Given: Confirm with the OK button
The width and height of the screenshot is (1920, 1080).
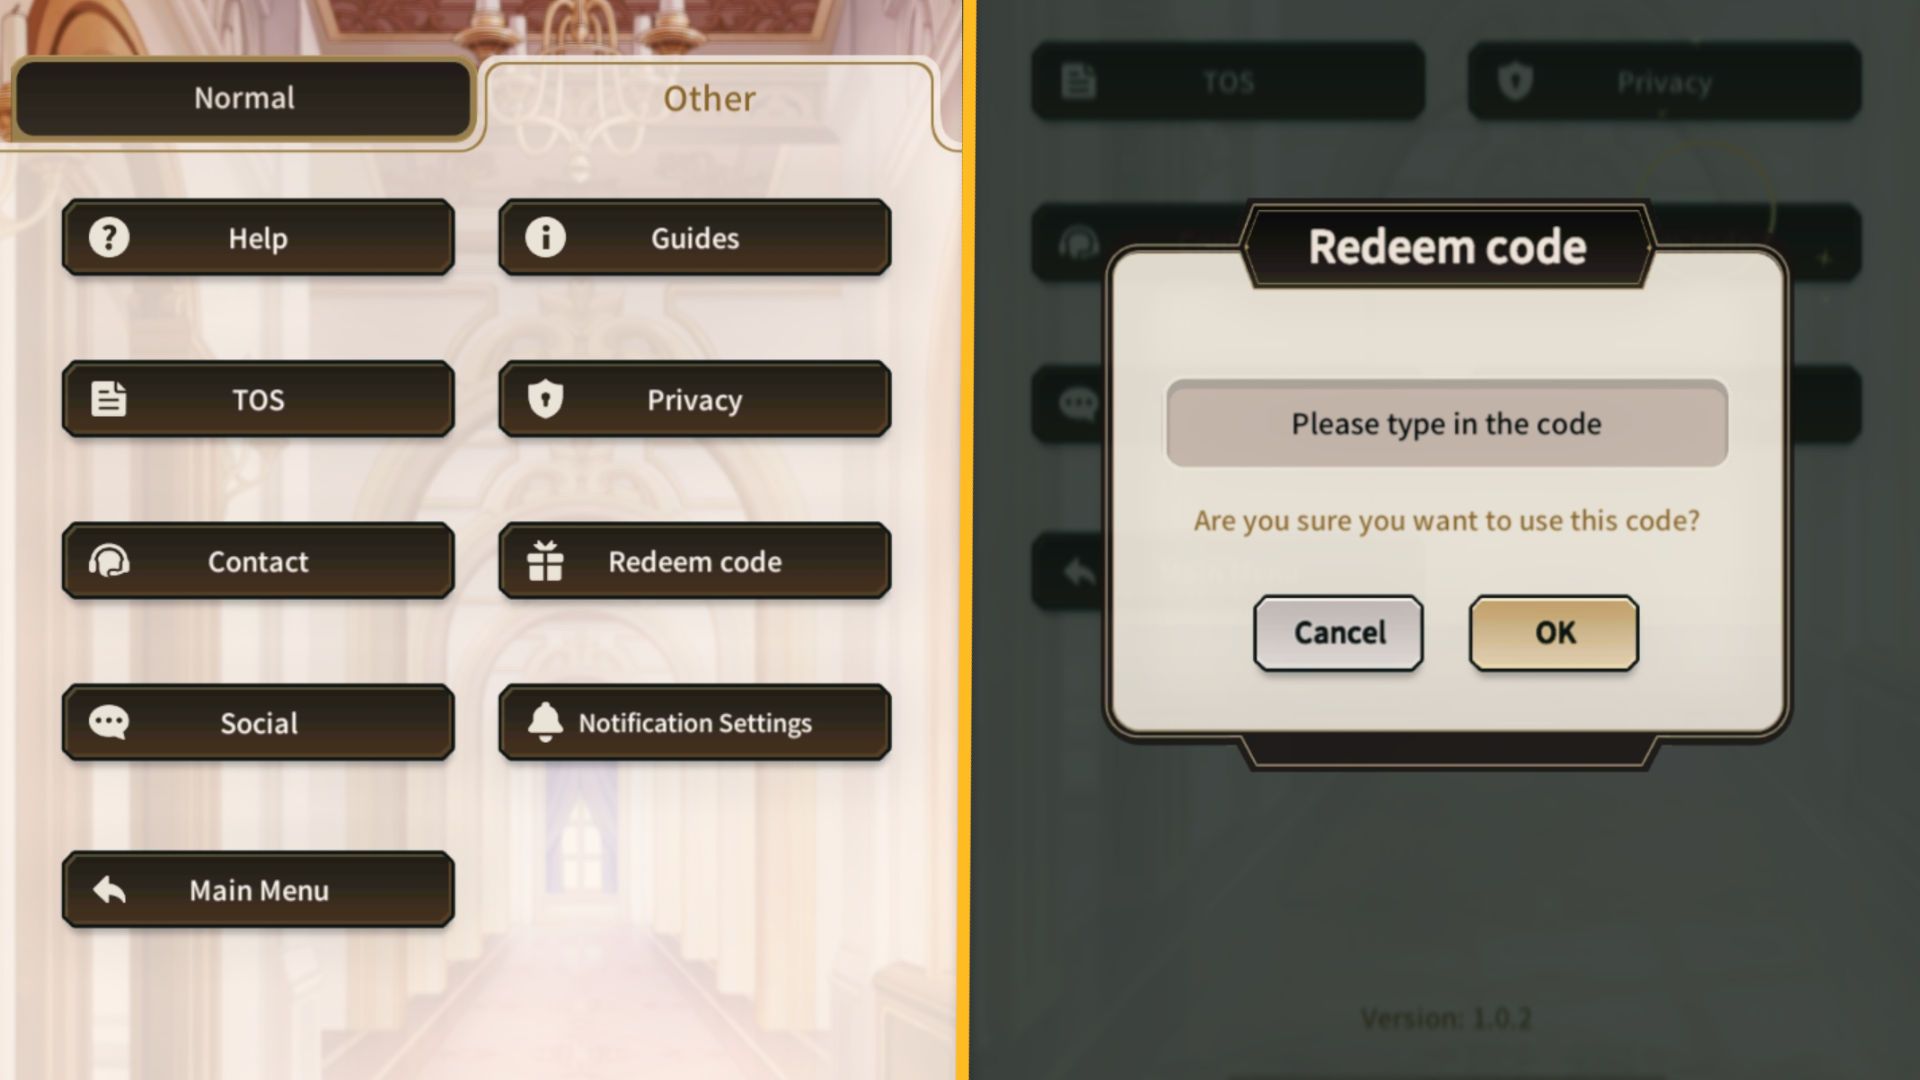Looking at the screenshot, I should (x=1553, y=632).
